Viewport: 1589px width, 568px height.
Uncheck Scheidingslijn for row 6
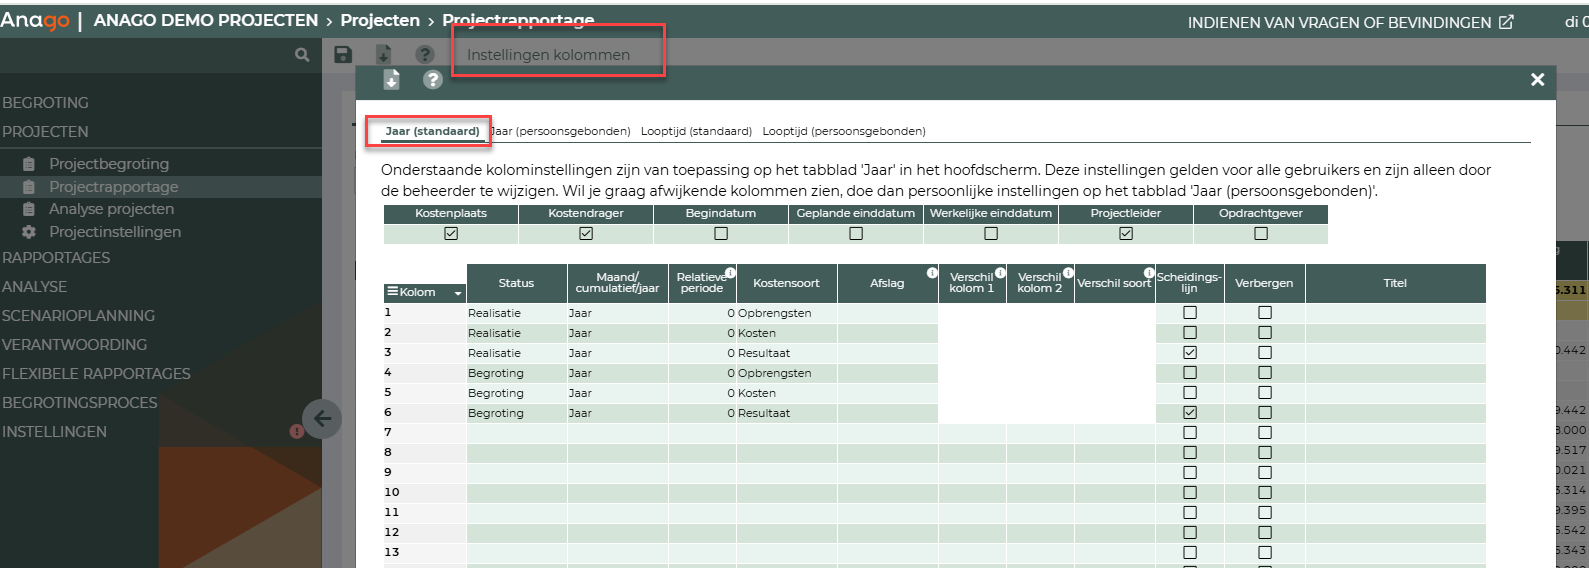coord(1190,413)
